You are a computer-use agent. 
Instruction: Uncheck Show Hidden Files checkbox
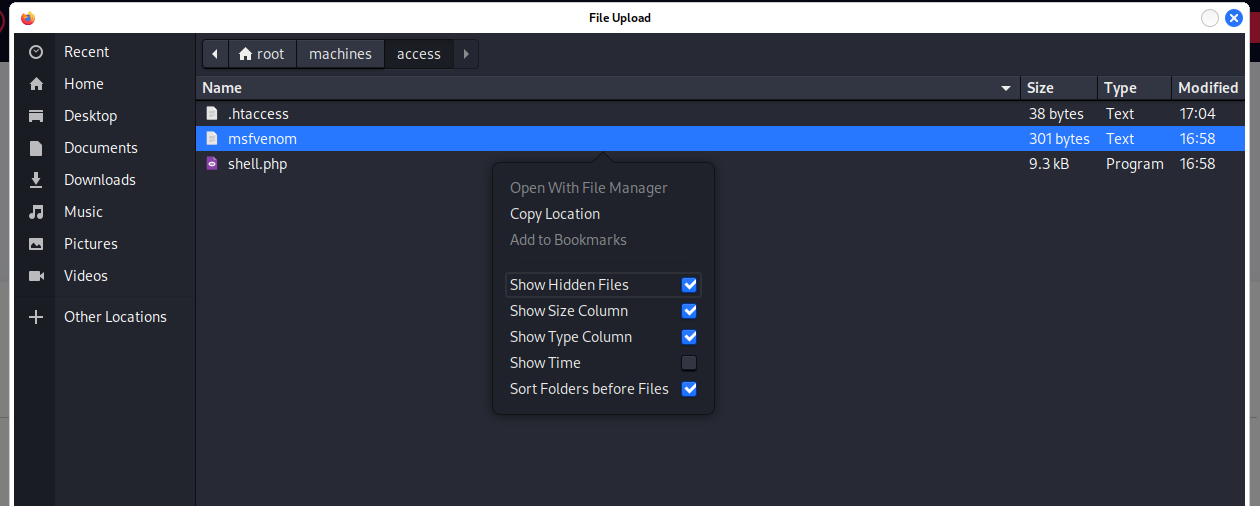point(689,285)
